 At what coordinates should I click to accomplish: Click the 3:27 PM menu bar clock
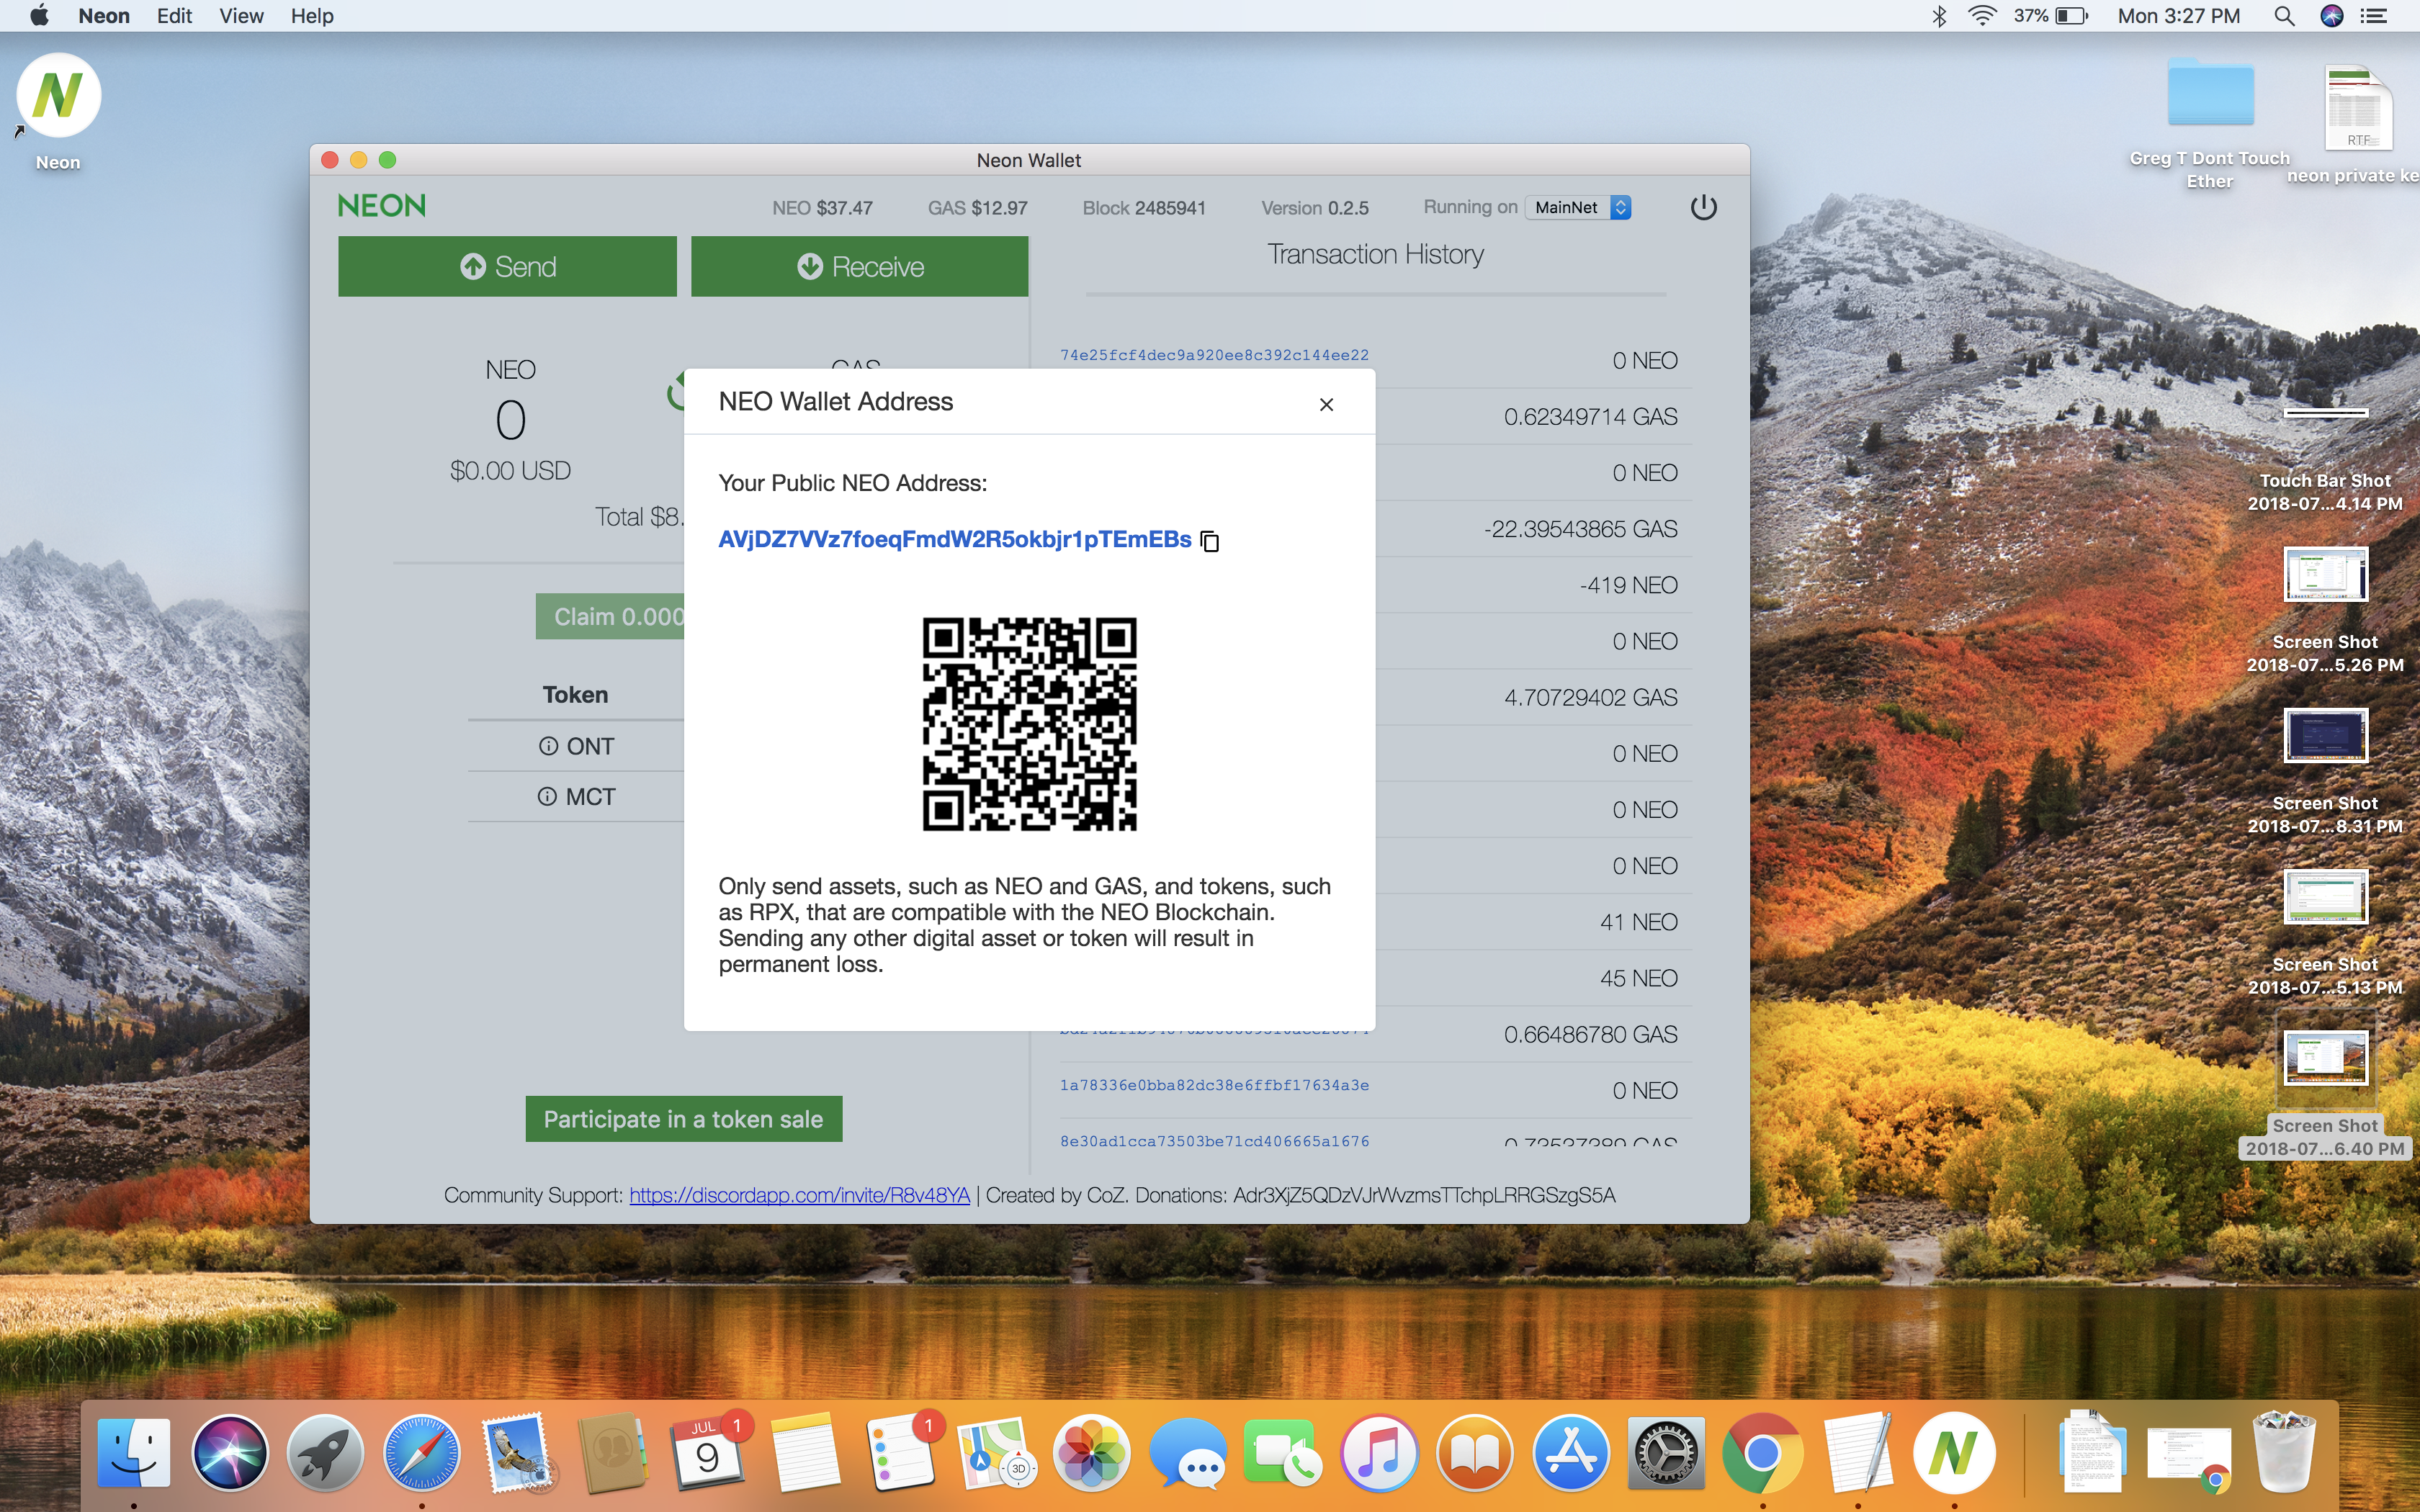(x=2179, y=16)
